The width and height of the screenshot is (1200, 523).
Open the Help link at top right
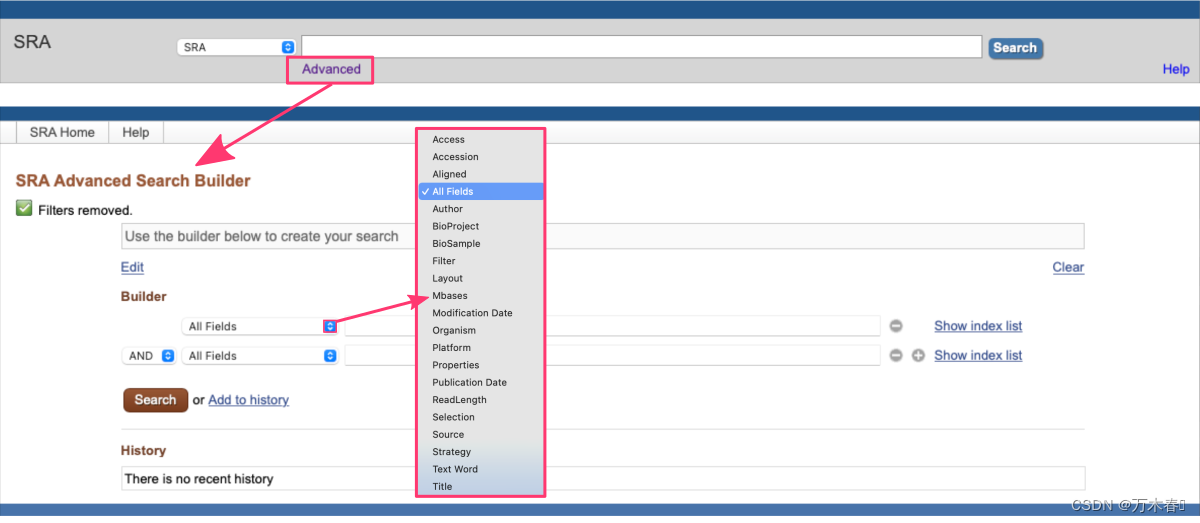pyautogui.click(x=1176, y=69)
